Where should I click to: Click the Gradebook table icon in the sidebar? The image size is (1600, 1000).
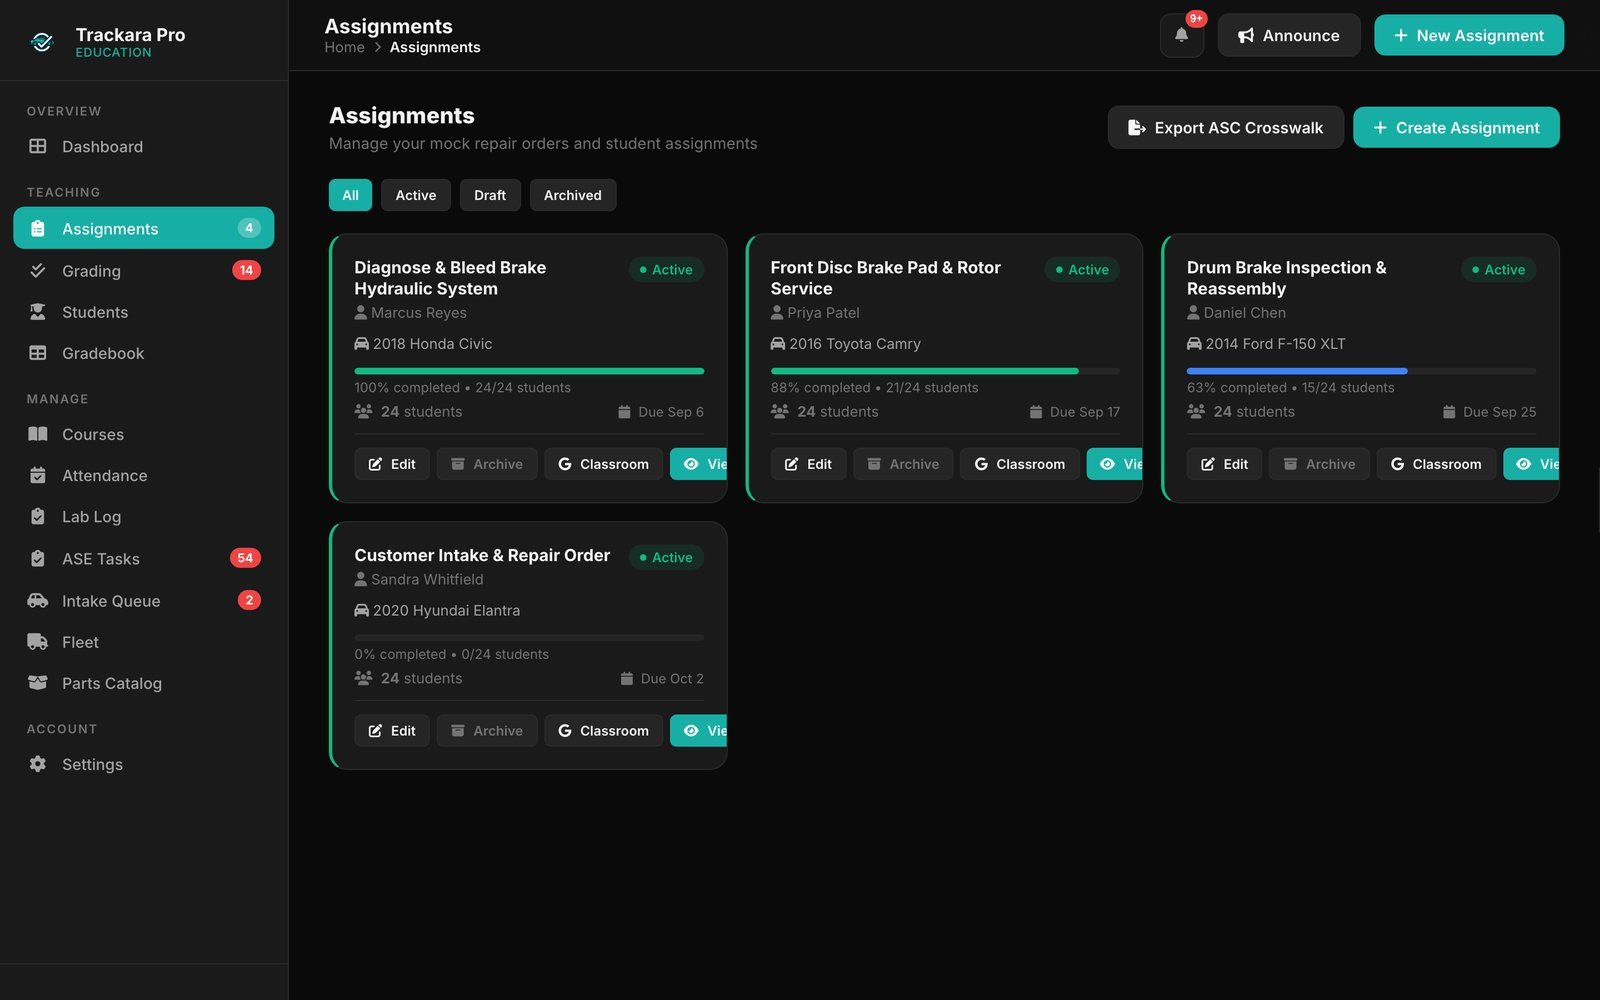38,353
